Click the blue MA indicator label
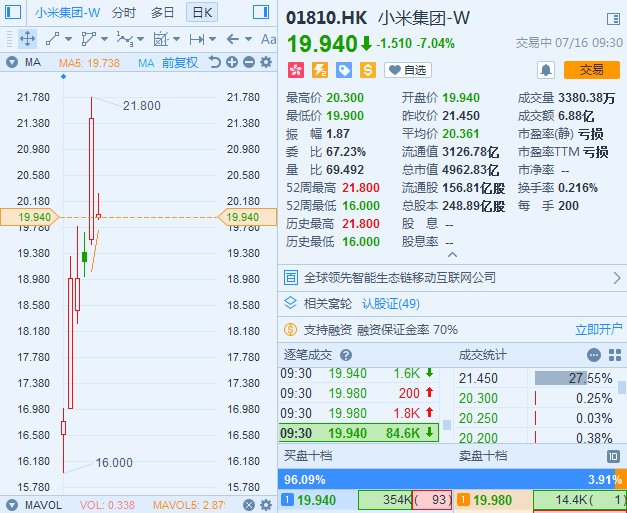The height and width of the screenshot is (513, 627). 146,63
